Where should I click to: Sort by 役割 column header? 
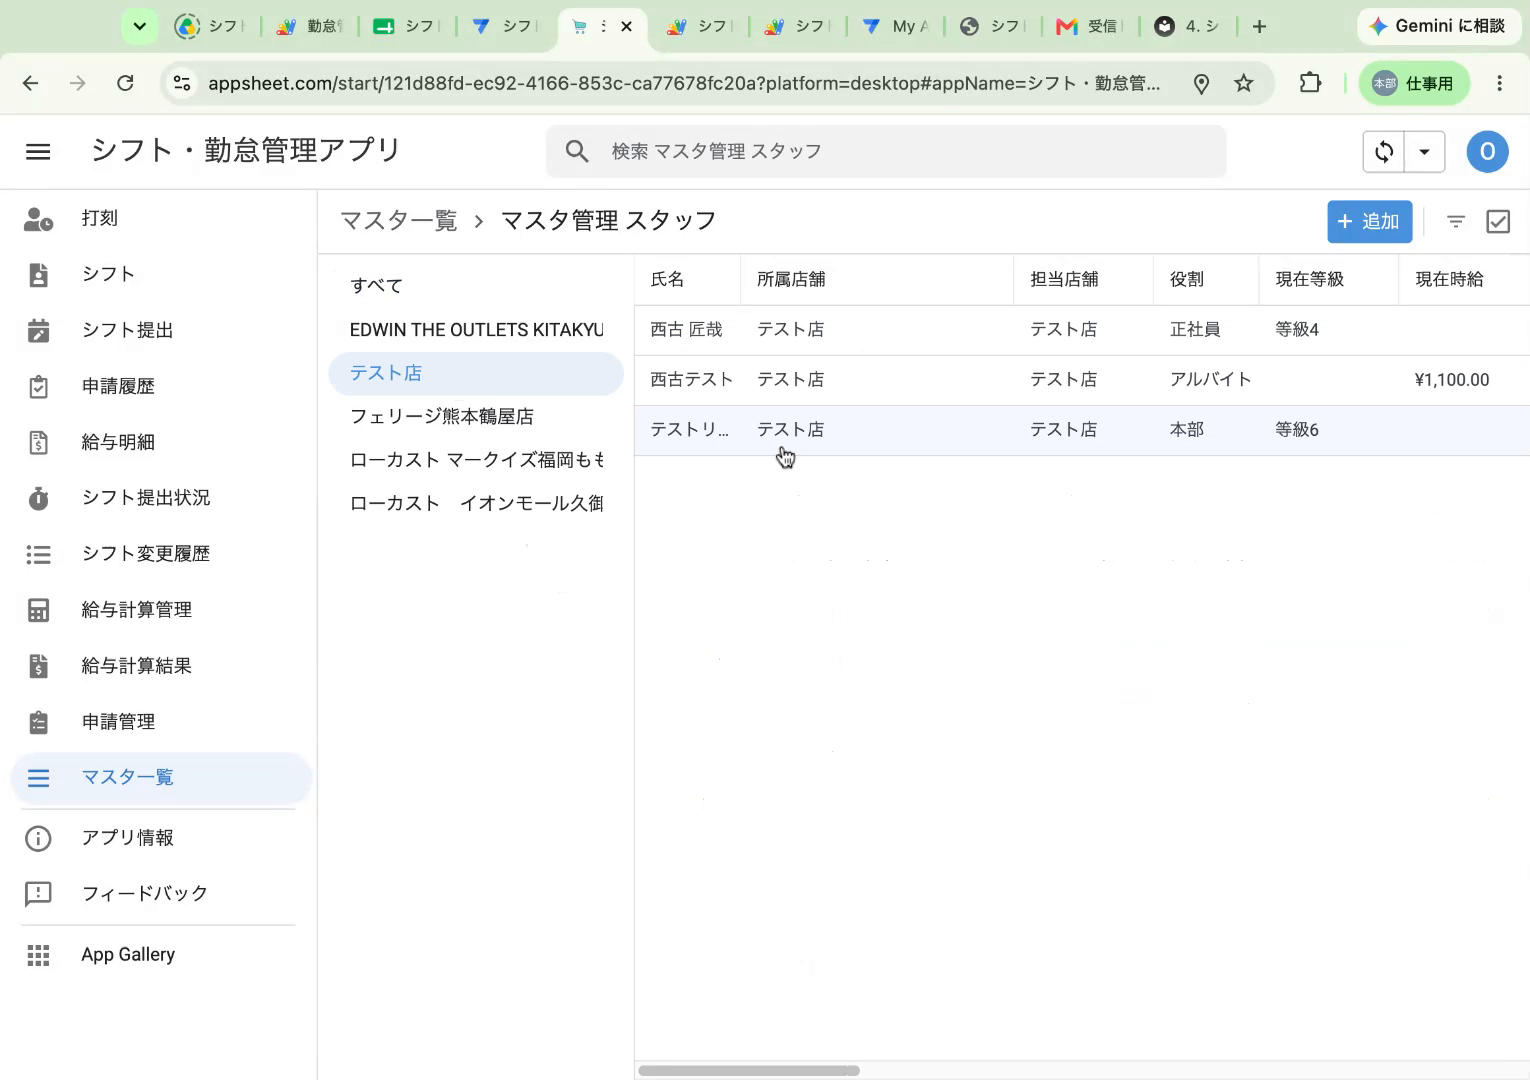click(x=1187, y=280)
